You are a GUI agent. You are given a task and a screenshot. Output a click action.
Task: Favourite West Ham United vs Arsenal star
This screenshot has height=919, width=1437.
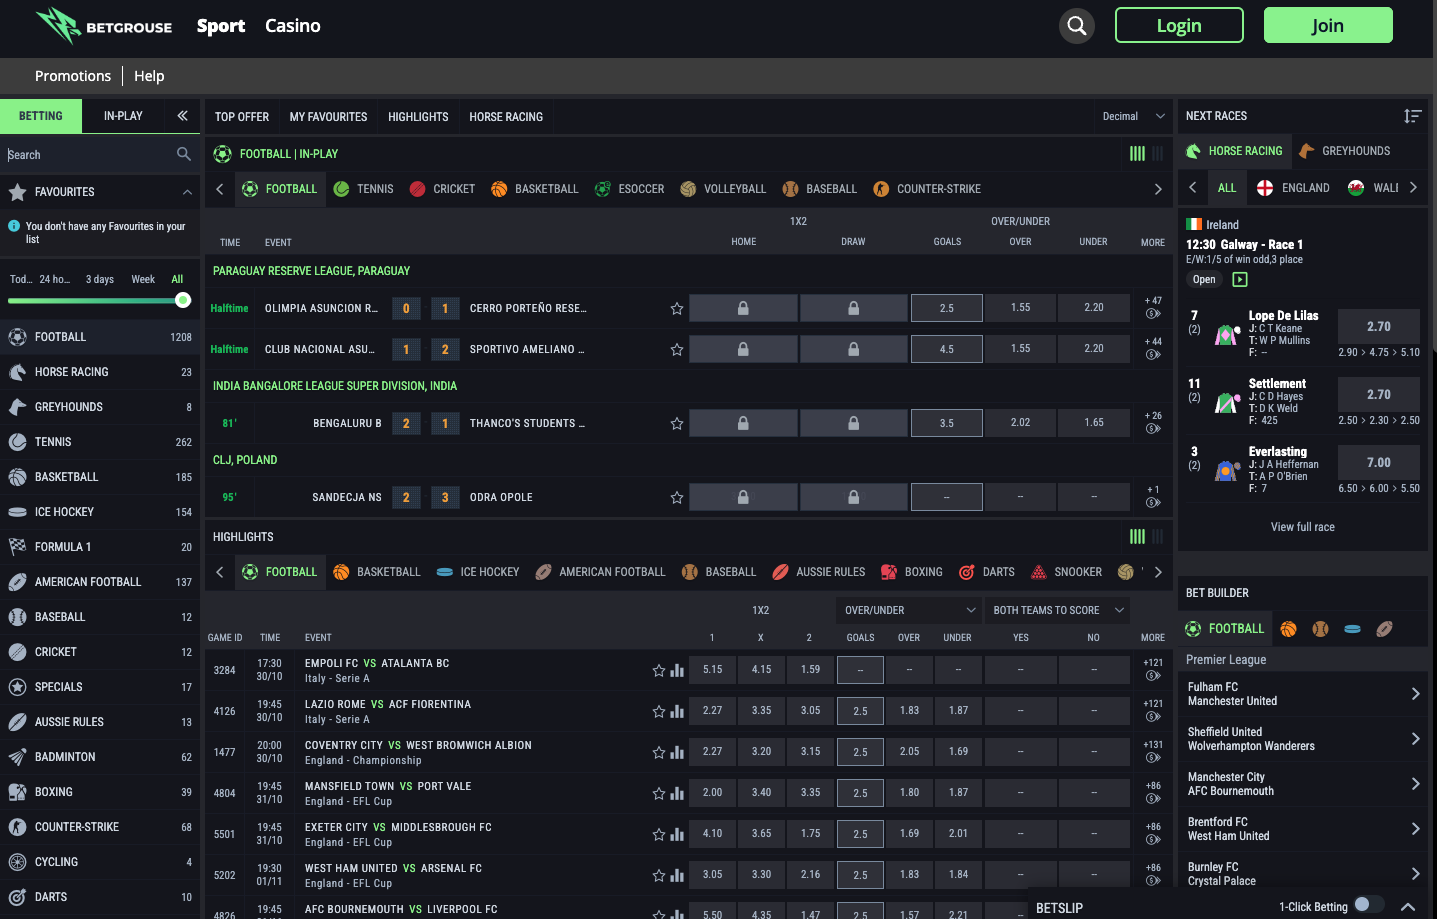tap(659, 876)
